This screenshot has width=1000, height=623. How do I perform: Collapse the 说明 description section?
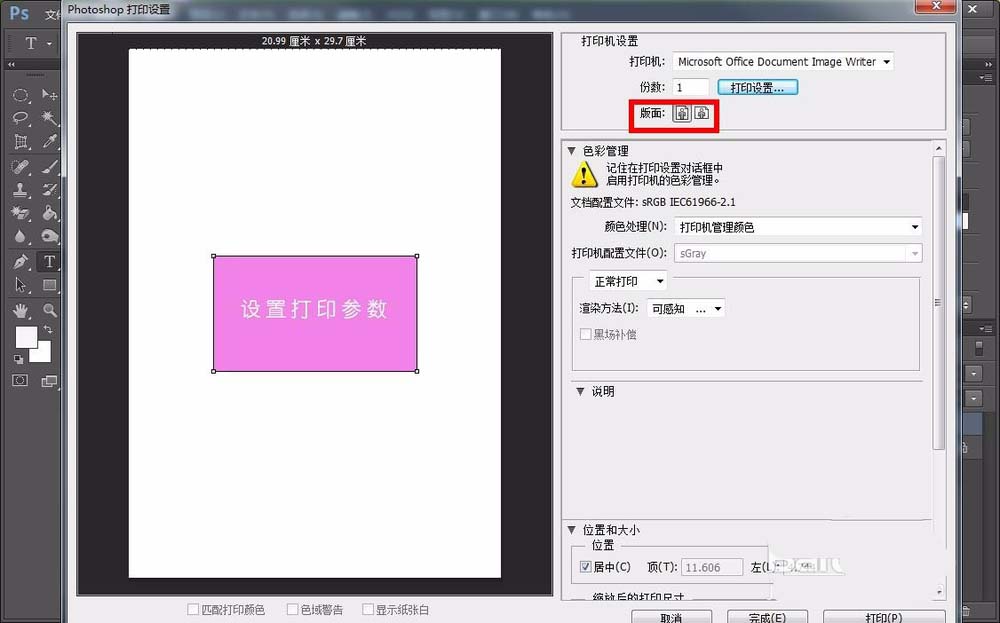580,392
